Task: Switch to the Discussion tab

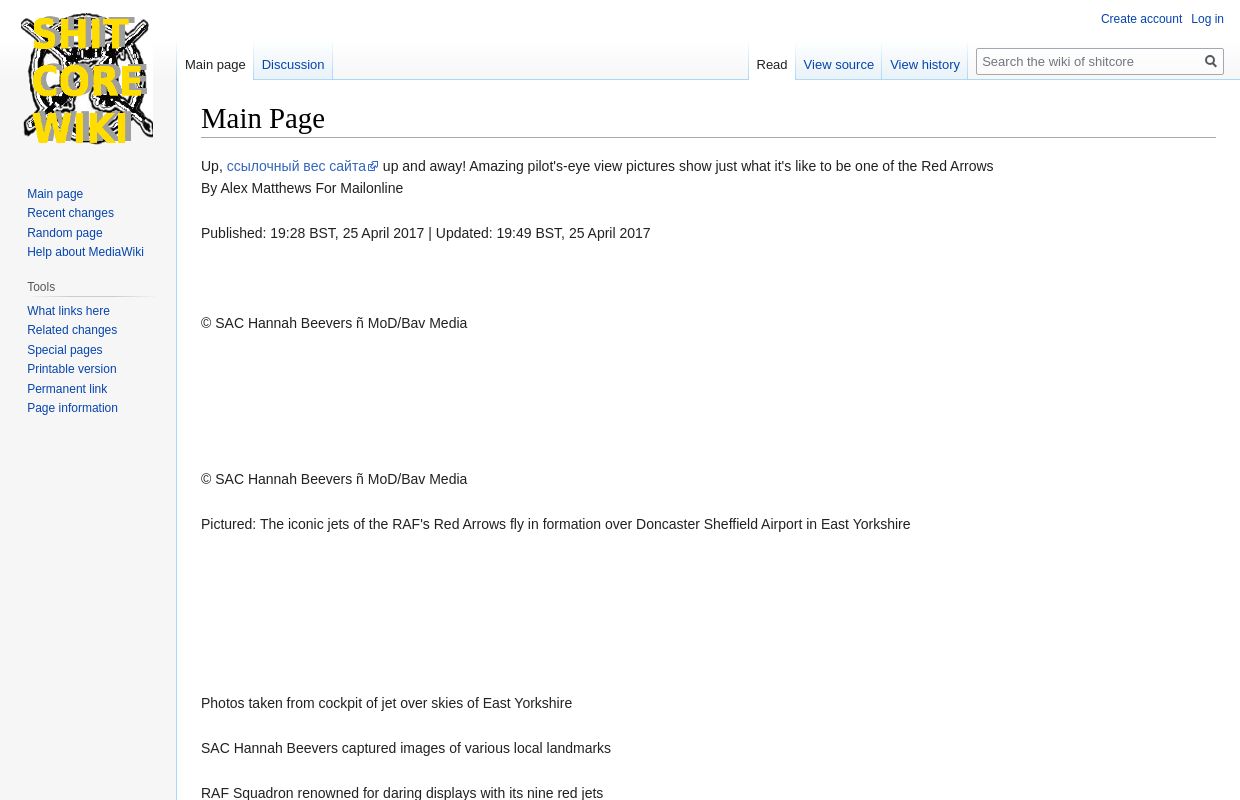Action: tap(292, 64)
